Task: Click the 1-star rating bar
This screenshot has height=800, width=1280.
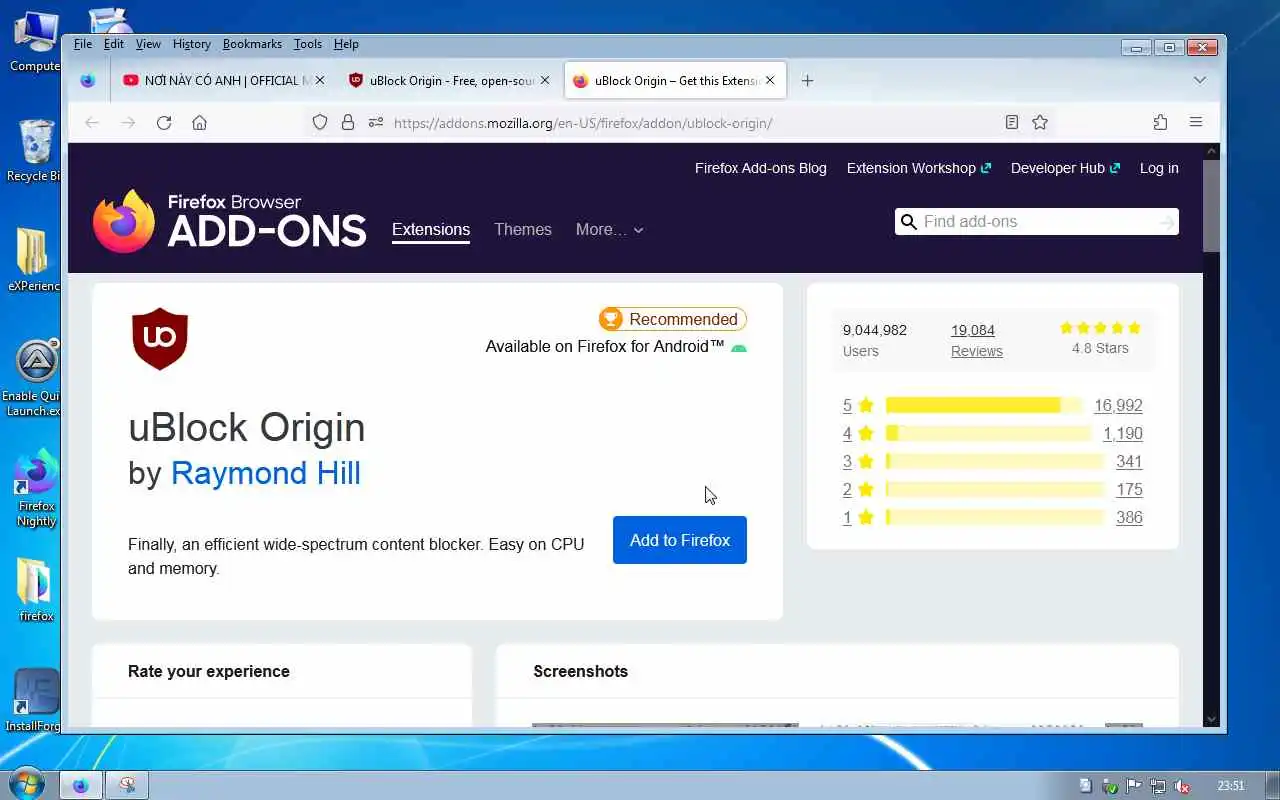Action: [x=995, y=517]
